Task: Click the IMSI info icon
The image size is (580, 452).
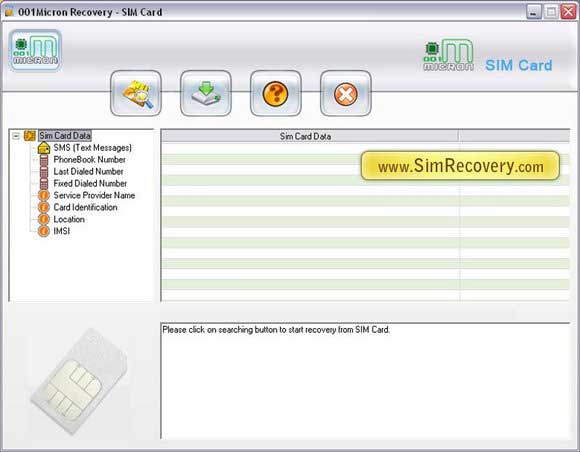Action: point(44,231)
